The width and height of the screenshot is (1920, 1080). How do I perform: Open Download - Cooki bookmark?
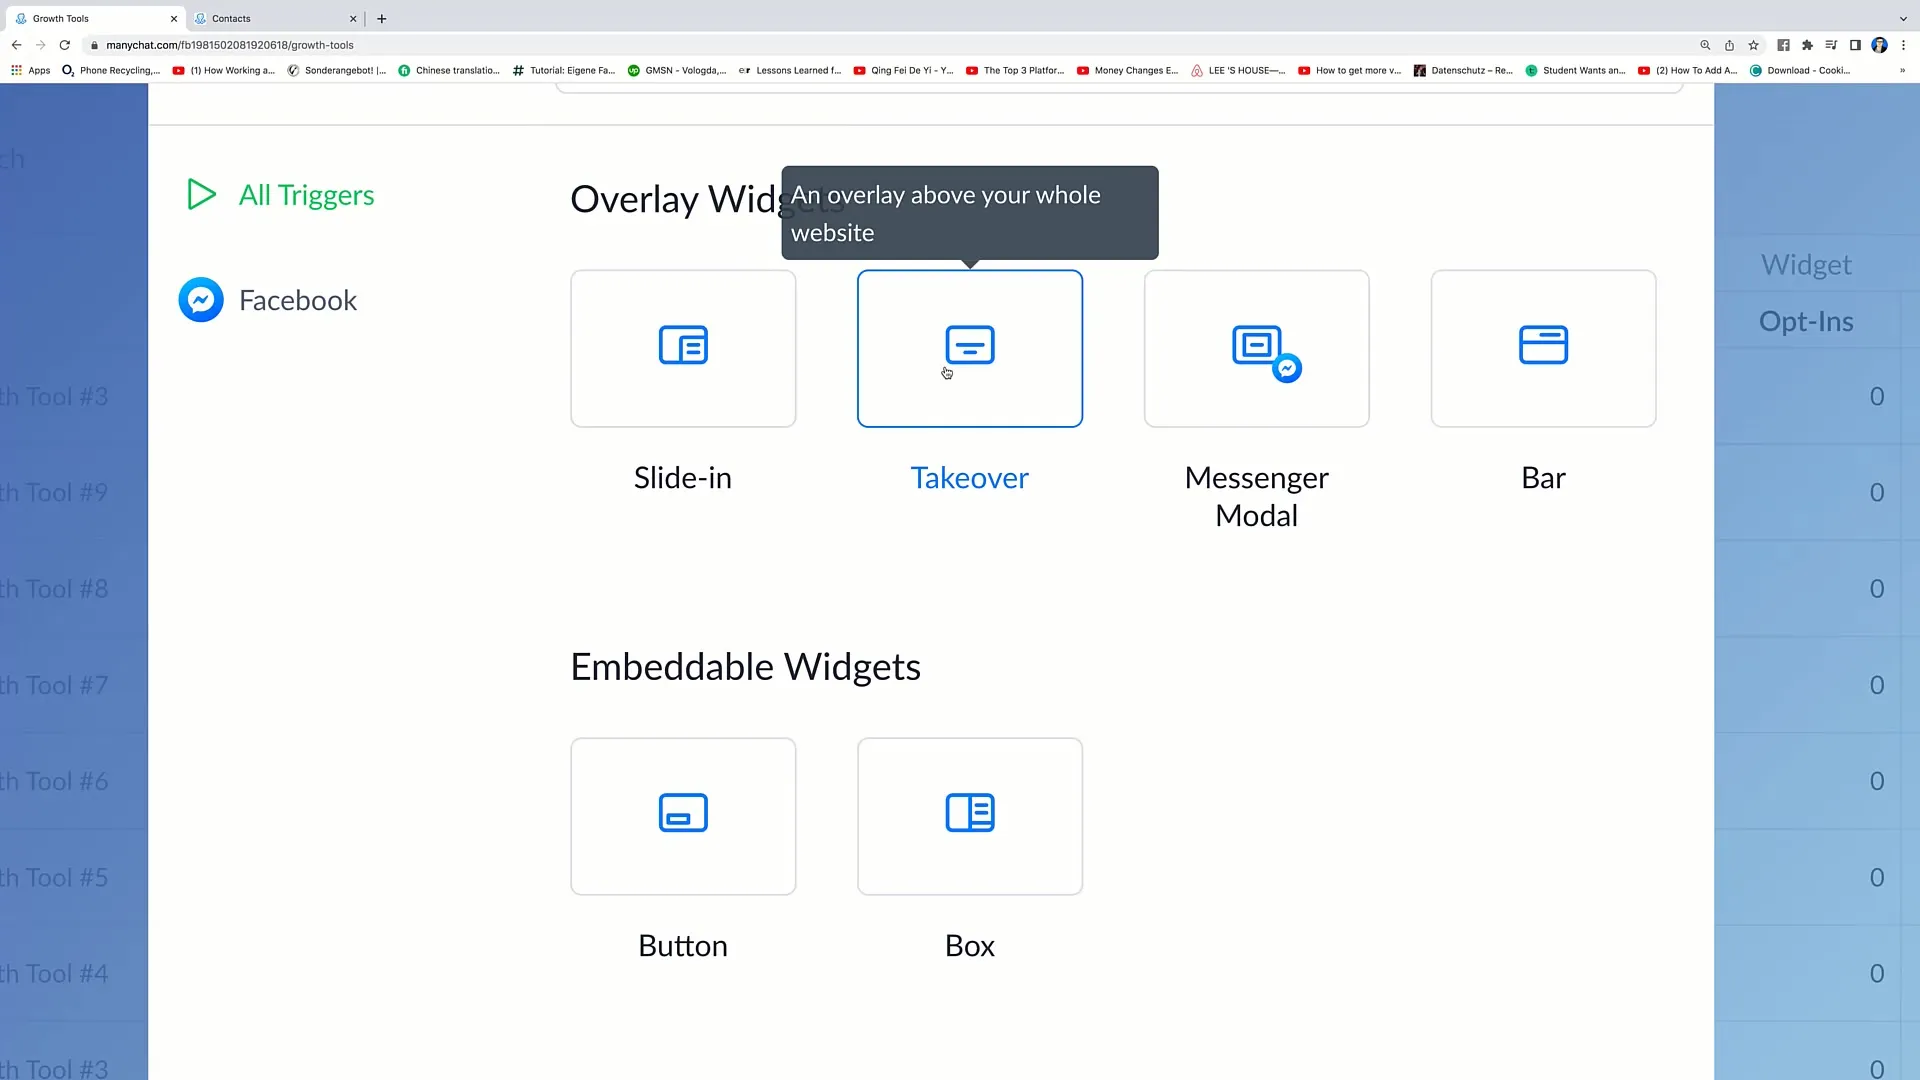click(1800, 70)
